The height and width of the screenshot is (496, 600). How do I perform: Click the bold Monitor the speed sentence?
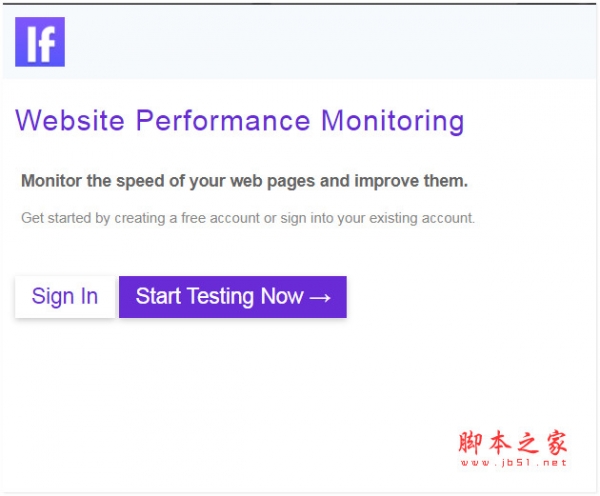244,181
